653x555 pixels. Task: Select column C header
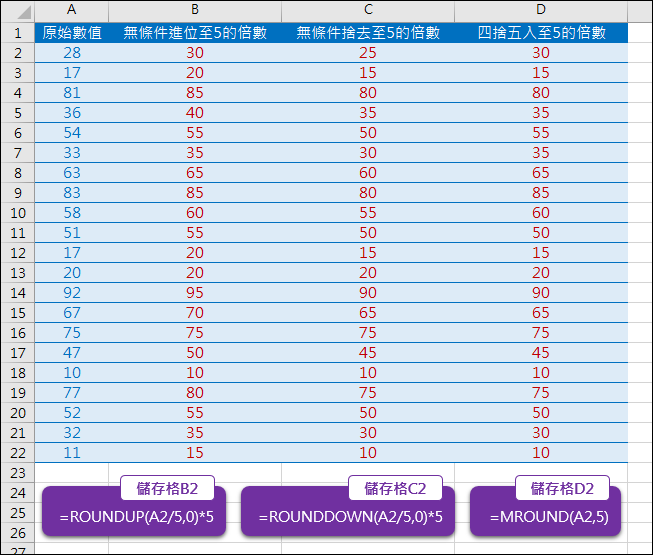click(x=368, y=10)
